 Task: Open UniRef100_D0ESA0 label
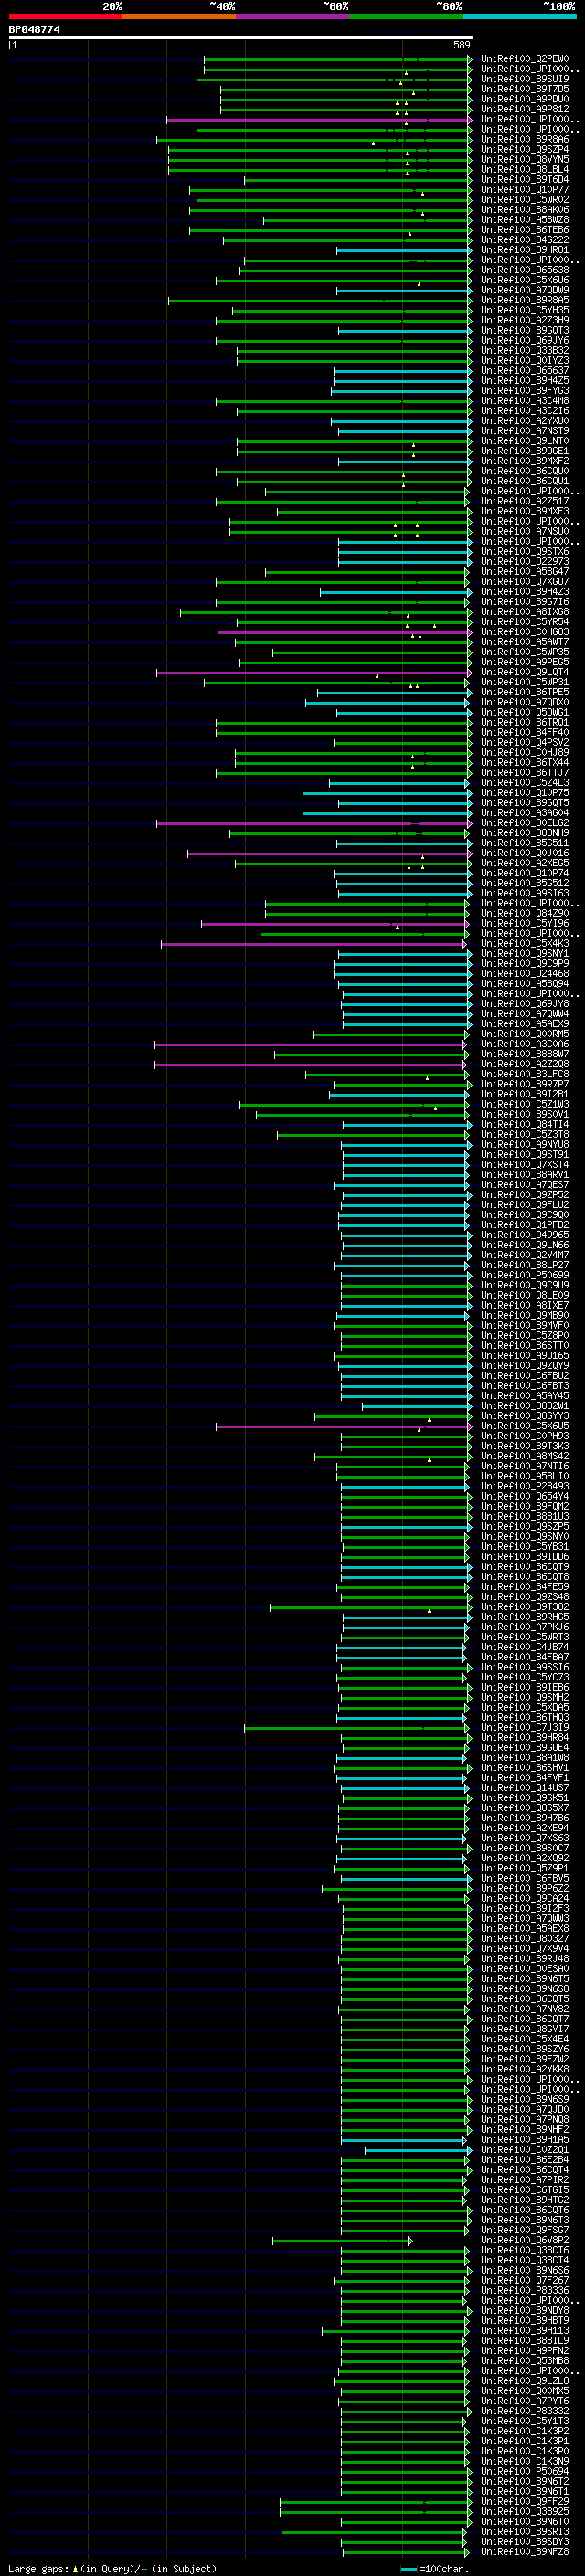pos(525,1969)
